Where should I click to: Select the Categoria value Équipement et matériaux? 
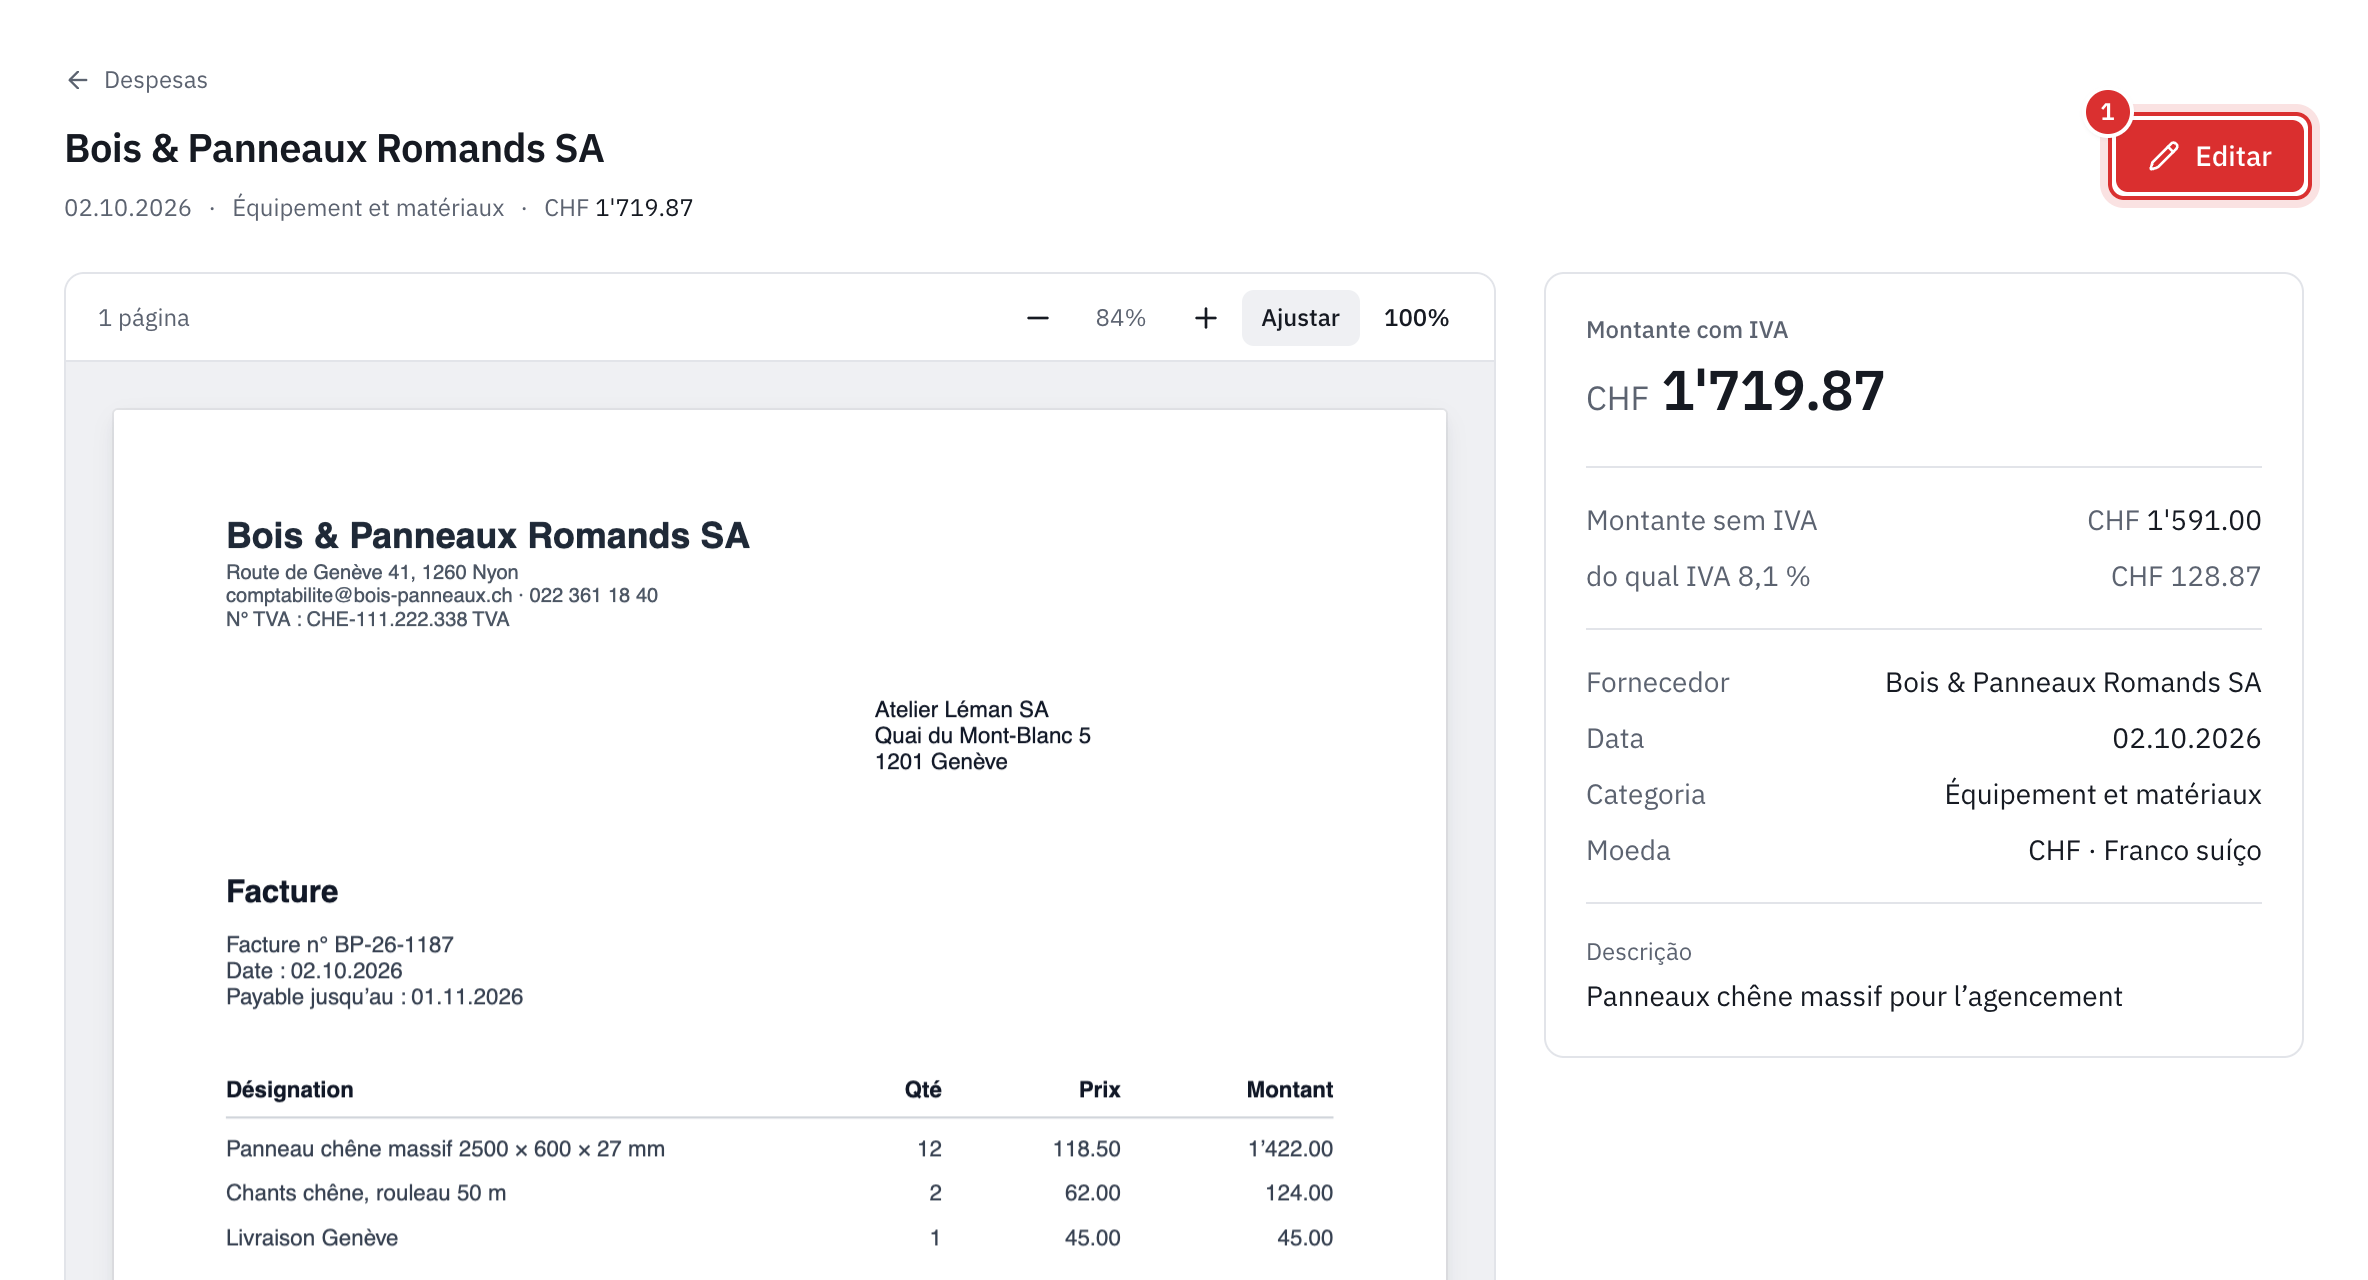coord(2103,794)
